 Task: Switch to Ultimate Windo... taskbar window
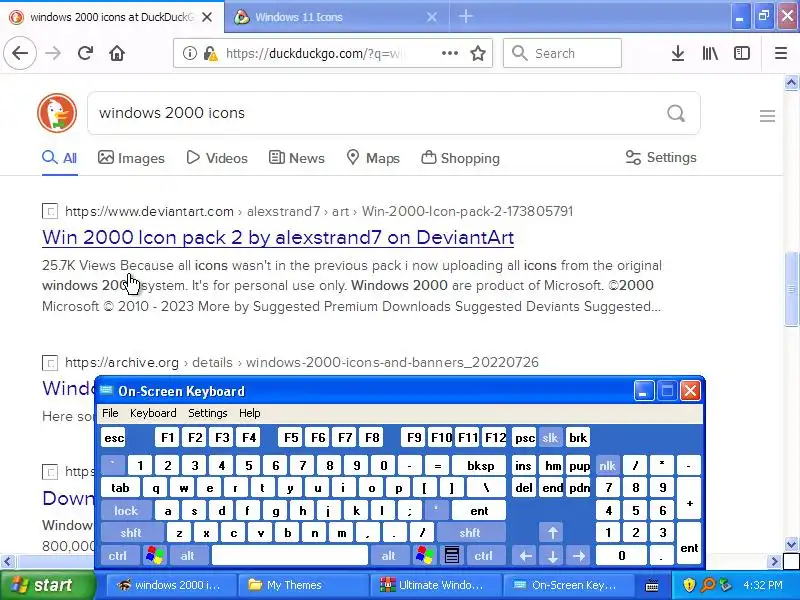(x=436, y=585)
